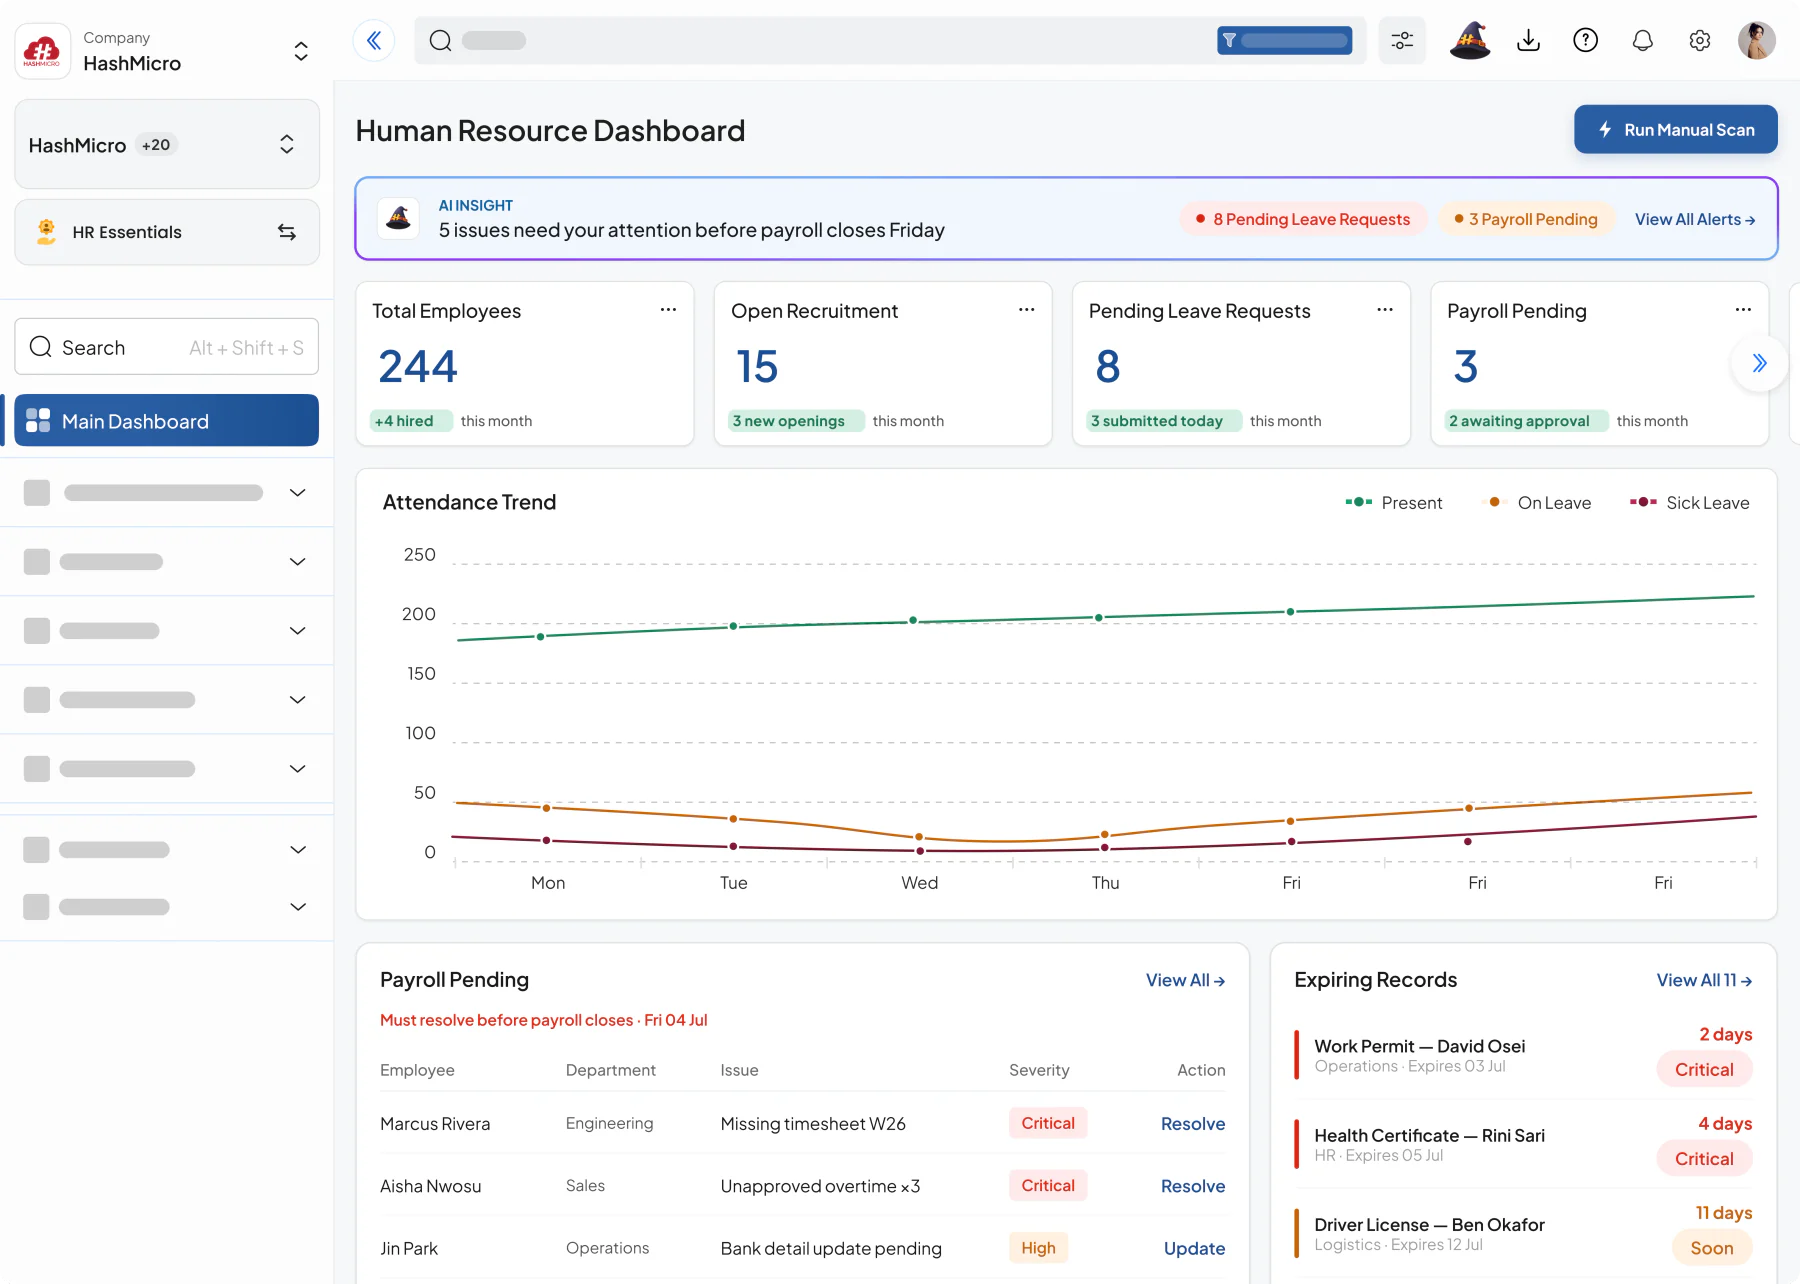
Task: Select Main Dashboard in sidebar
Action: (167, 421)
